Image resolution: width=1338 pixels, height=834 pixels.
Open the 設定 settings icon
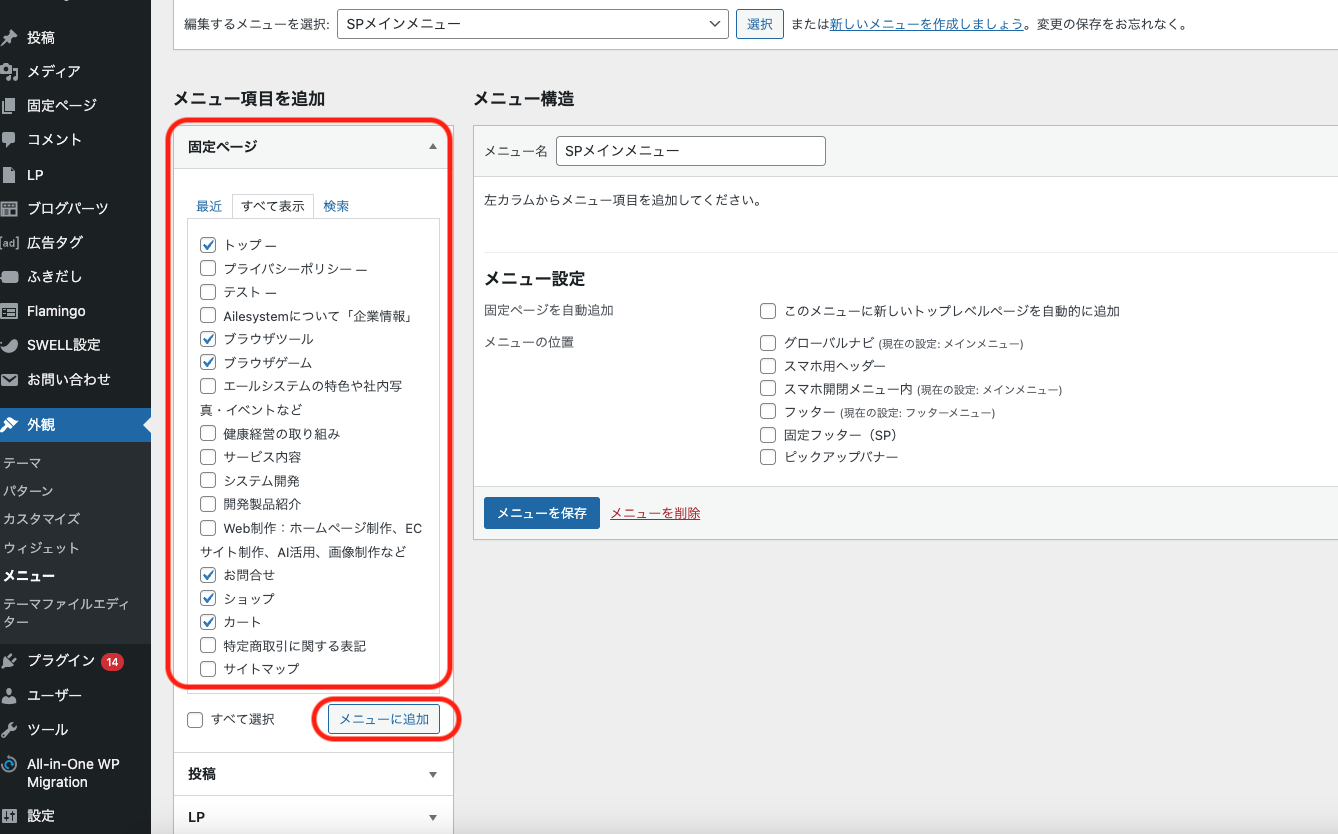tap(9, 816)
